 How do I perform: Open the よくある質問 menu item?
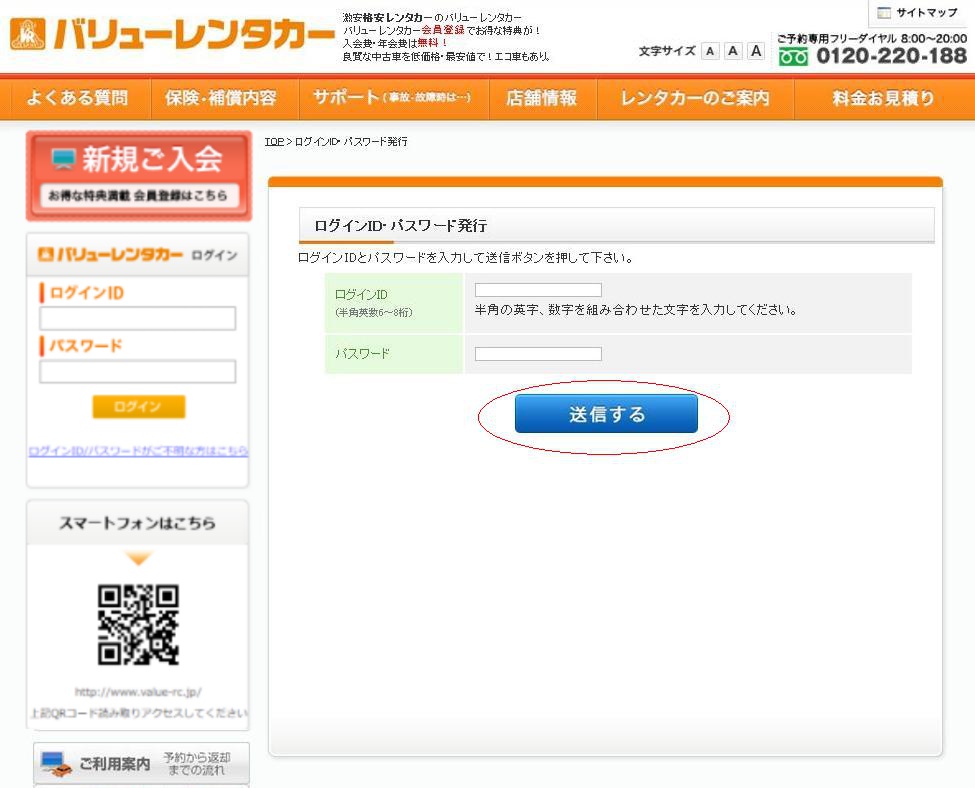pos(77,98)
